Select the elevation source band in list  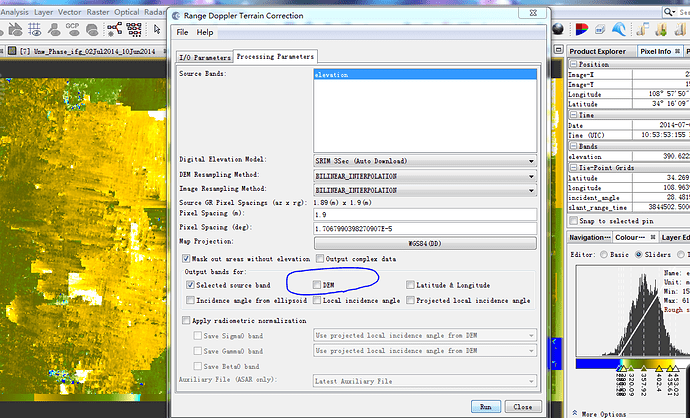click(x=425, y=75)
